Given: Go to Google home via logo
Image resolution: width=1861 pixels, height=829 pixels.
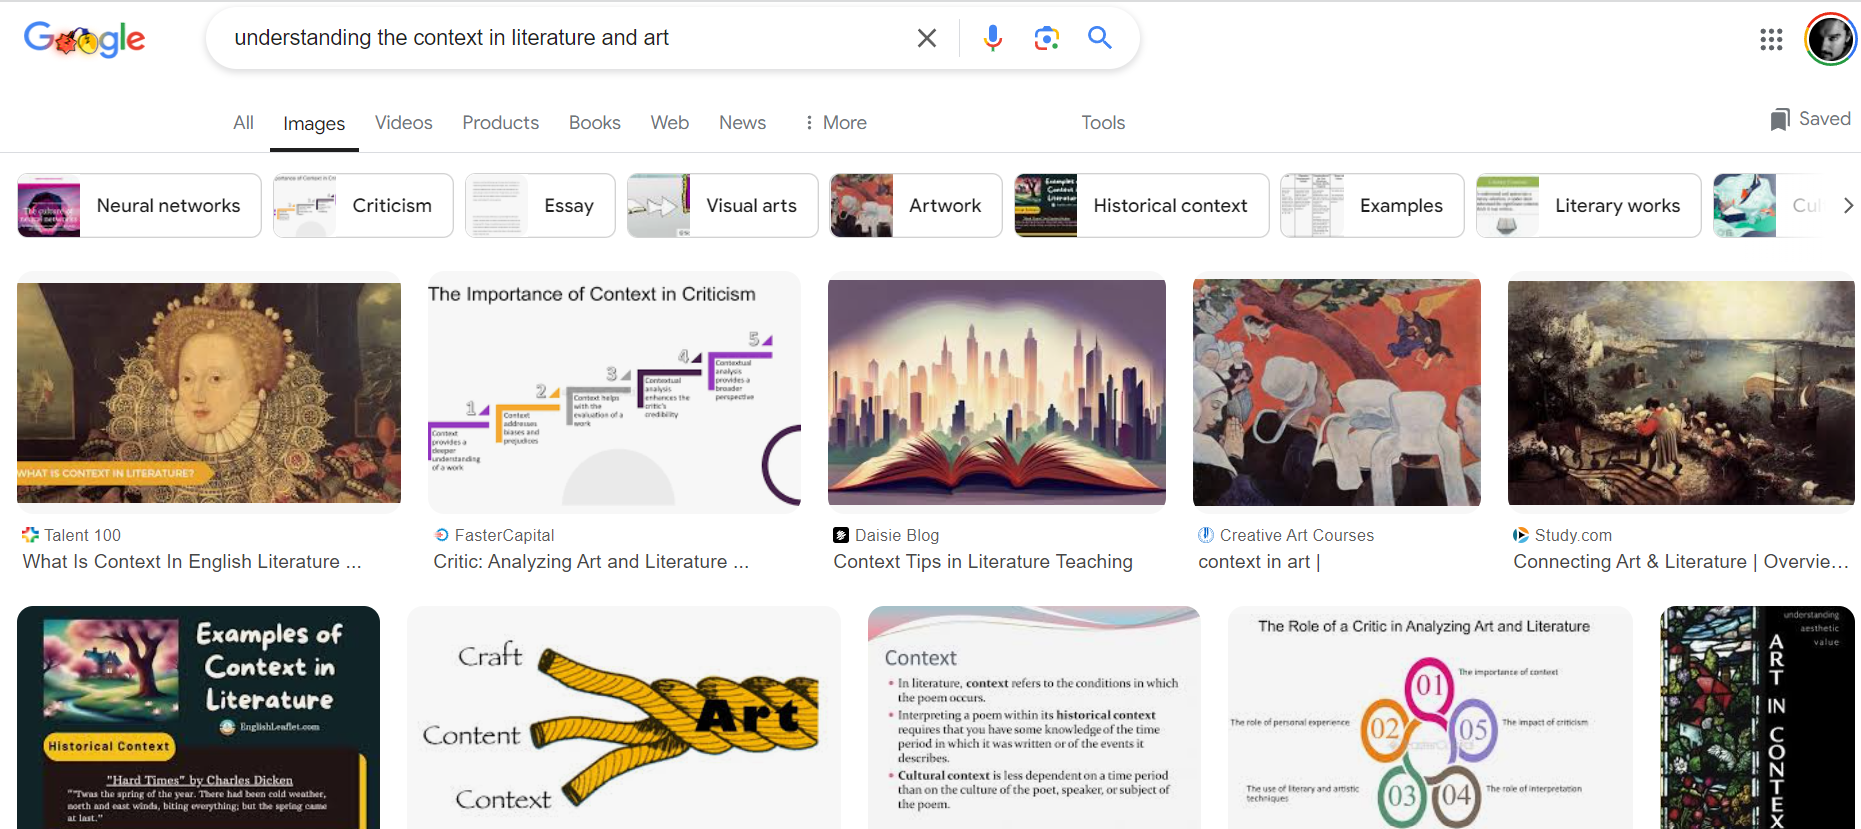Looking at the screenshot, I should (x=85, y=39).
